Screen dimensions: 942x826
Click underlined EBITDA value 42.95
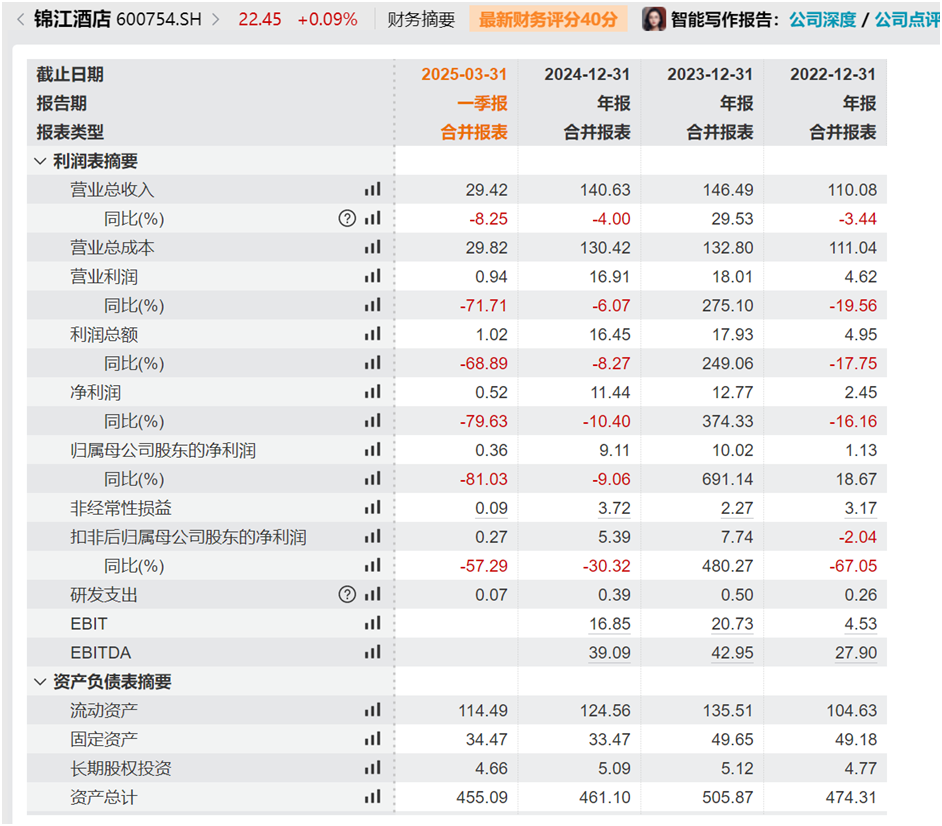point(732,653)
